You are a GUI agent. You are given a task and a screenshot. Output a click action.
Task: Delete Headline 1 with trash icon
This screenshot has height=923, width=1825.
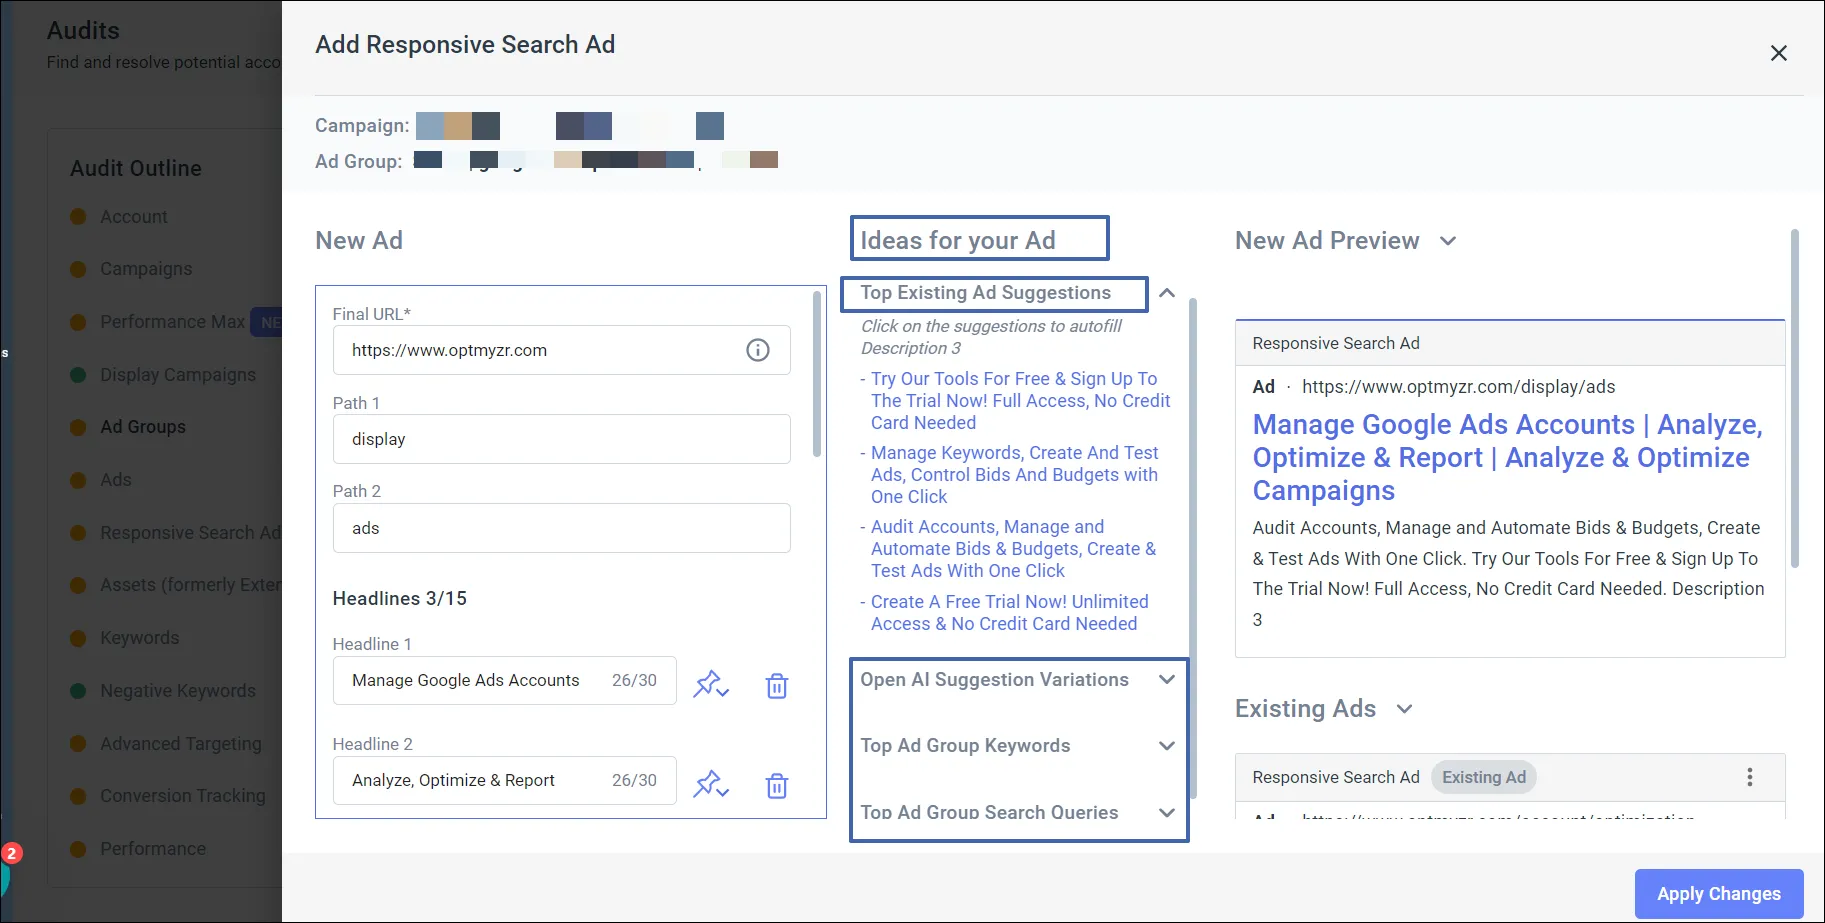(x=777, y=686)
